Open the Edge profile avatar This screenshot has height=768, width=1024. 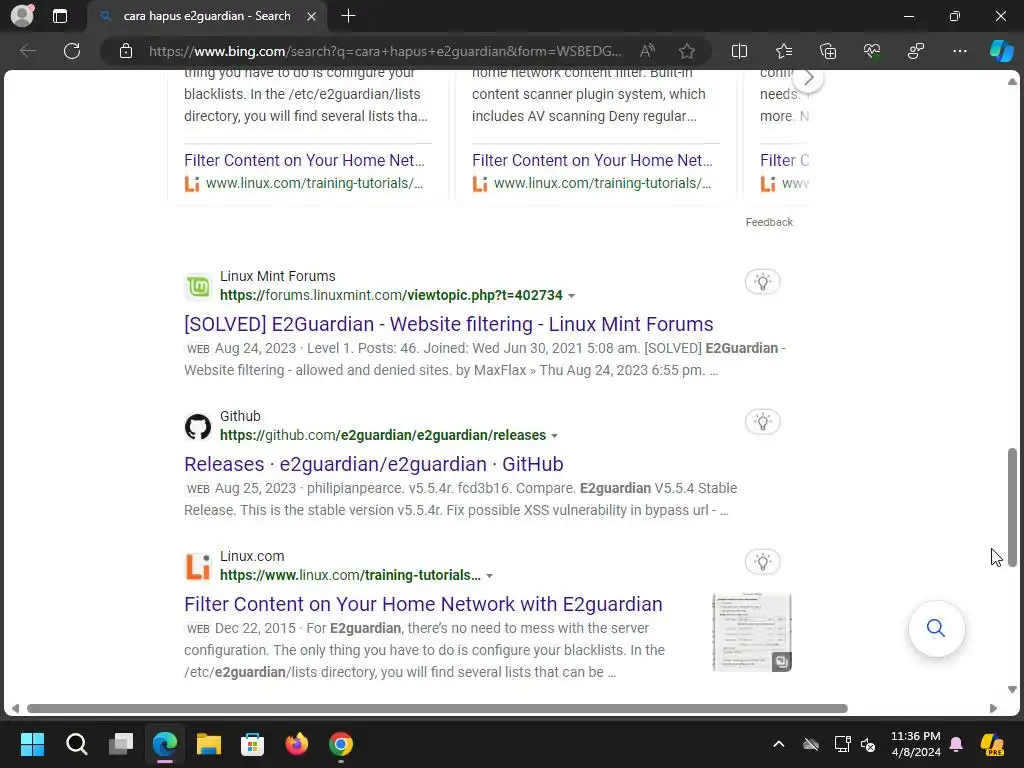(22, 16)
